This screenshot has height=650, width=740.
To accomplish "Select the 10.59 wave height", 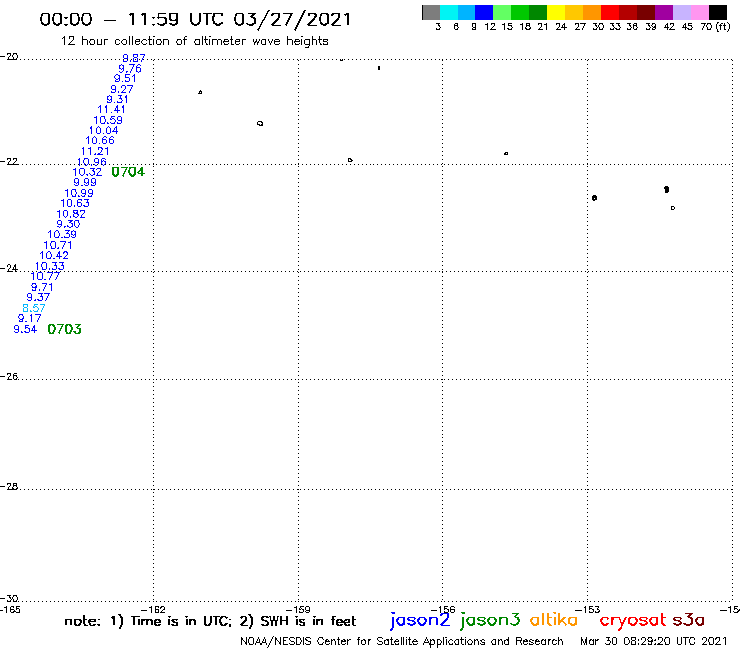I will [x=108, y=120].
